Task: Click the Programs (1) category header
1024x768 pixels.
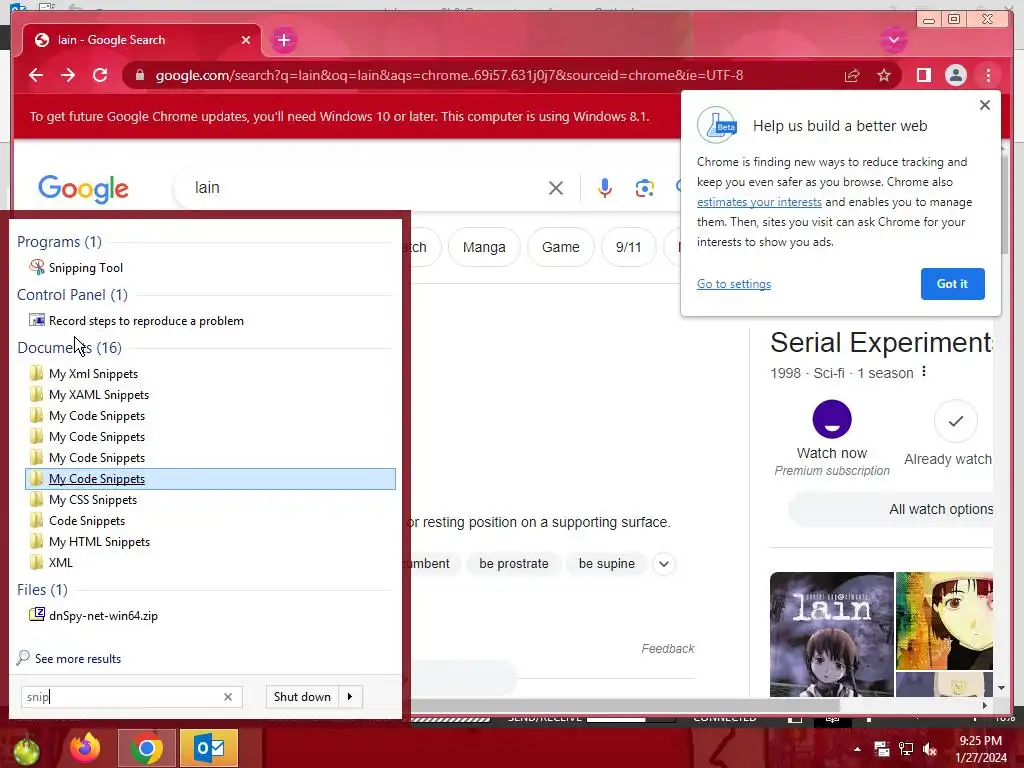Action: point(59,242)
